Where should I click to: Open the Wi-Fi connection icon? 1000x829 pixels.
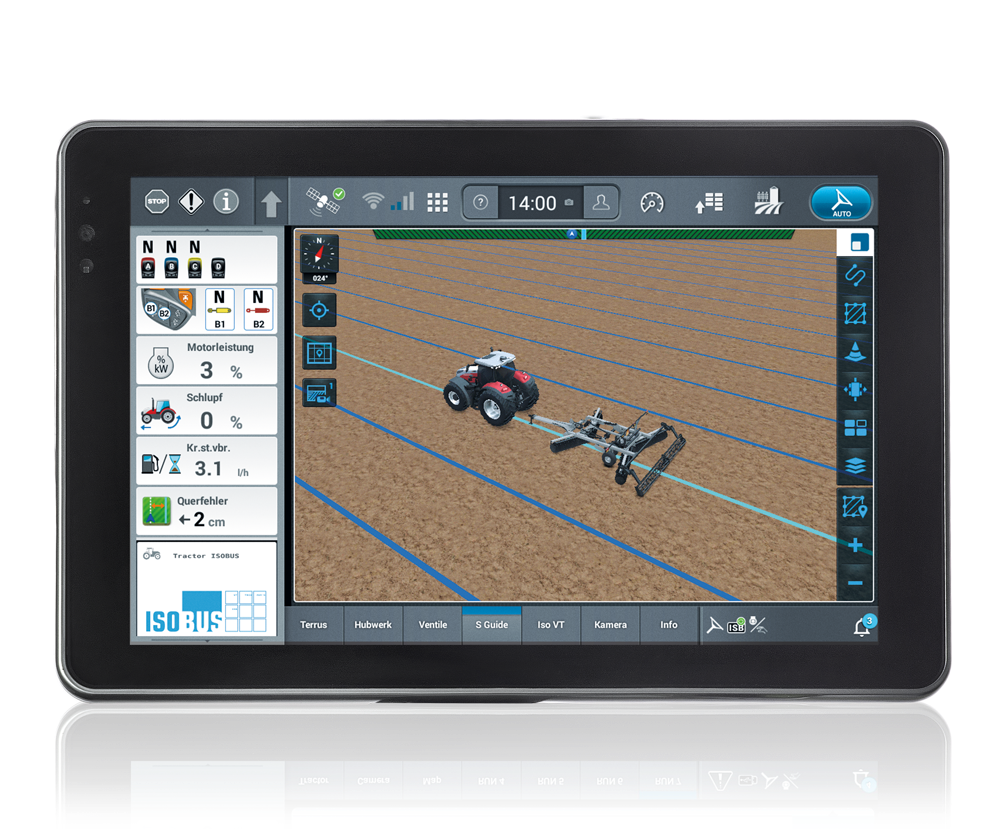pyautogui.click(x=373, y=201)
